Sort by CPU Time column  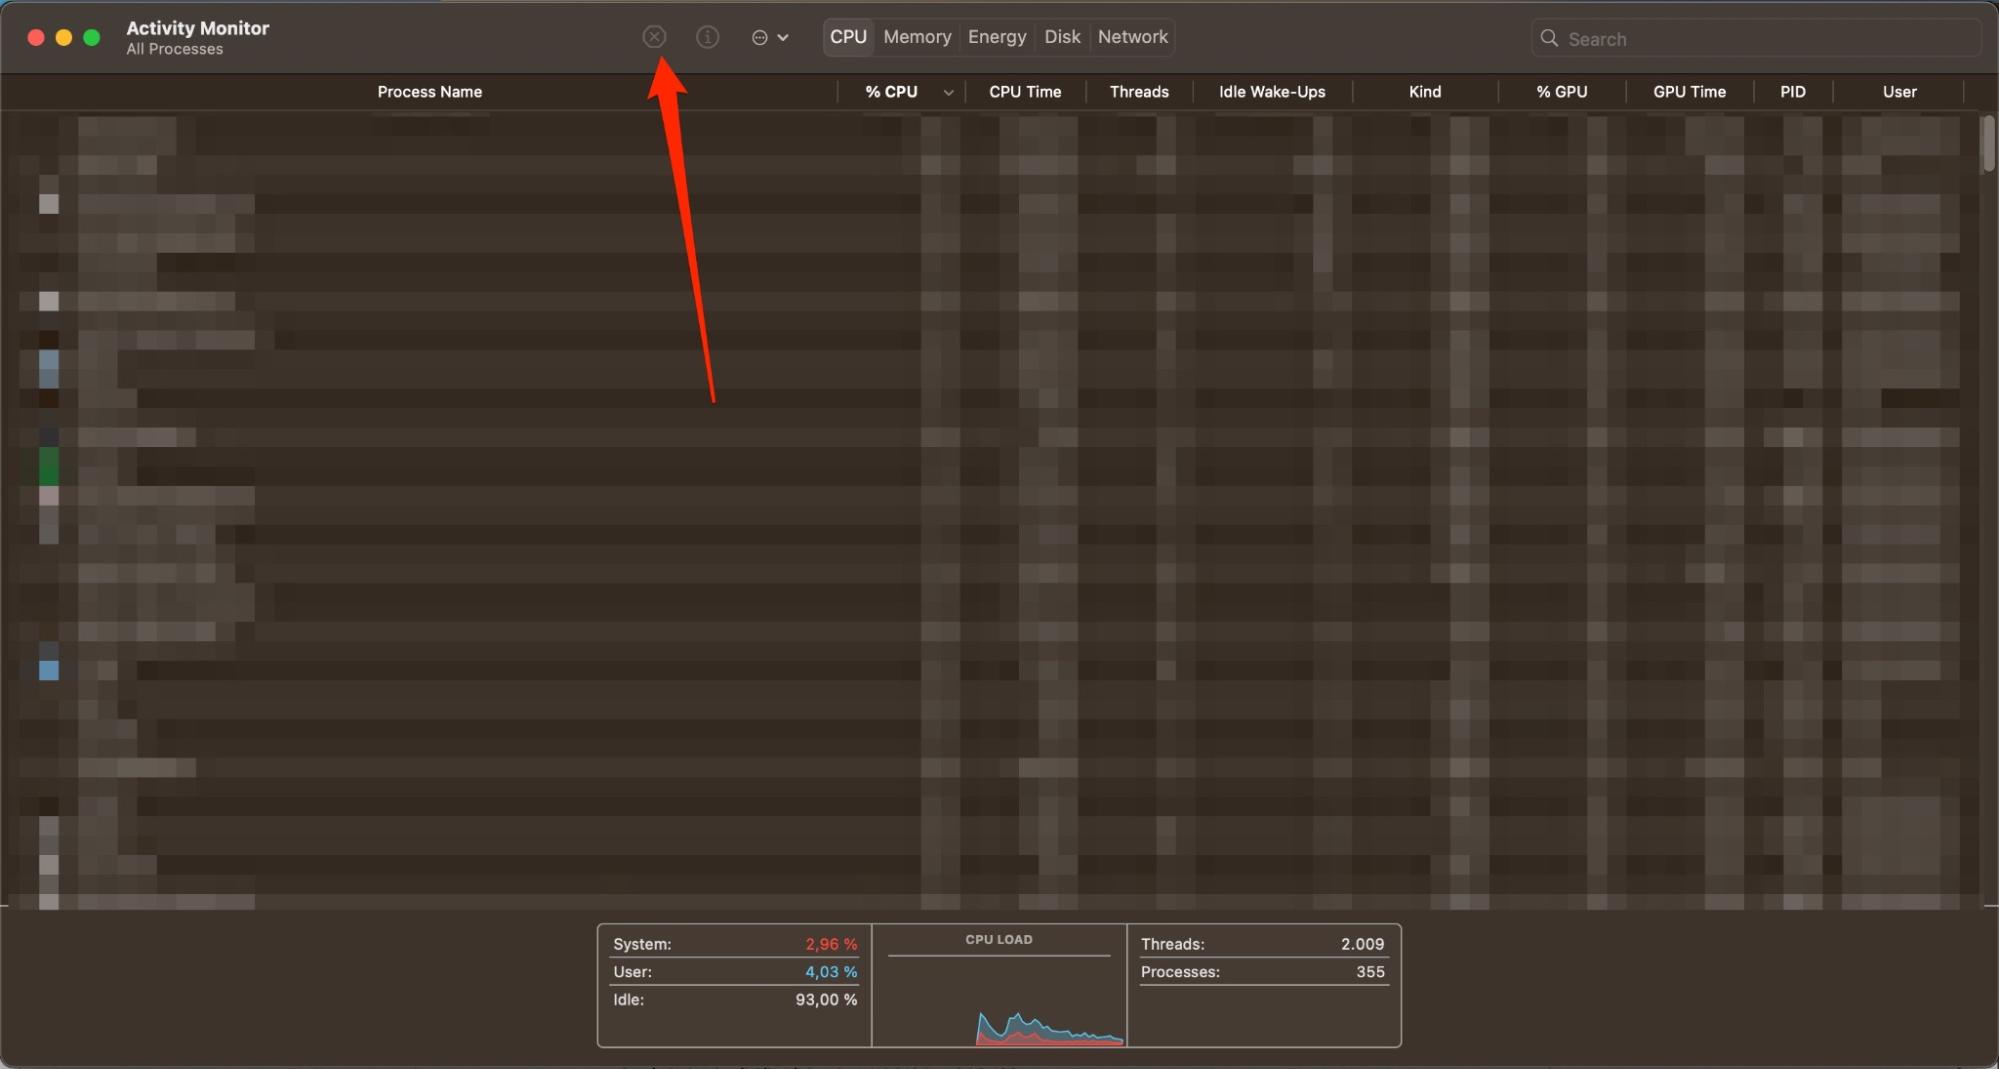[1025, 92]
